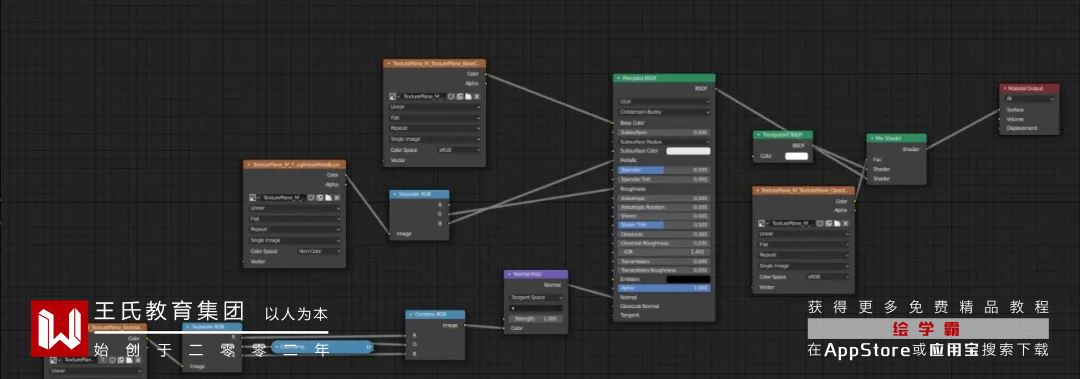Click the Clearcoat Roughness slider
This screenshot has width=1080, height=379.
pyautogui.click(x=664, y=243)
